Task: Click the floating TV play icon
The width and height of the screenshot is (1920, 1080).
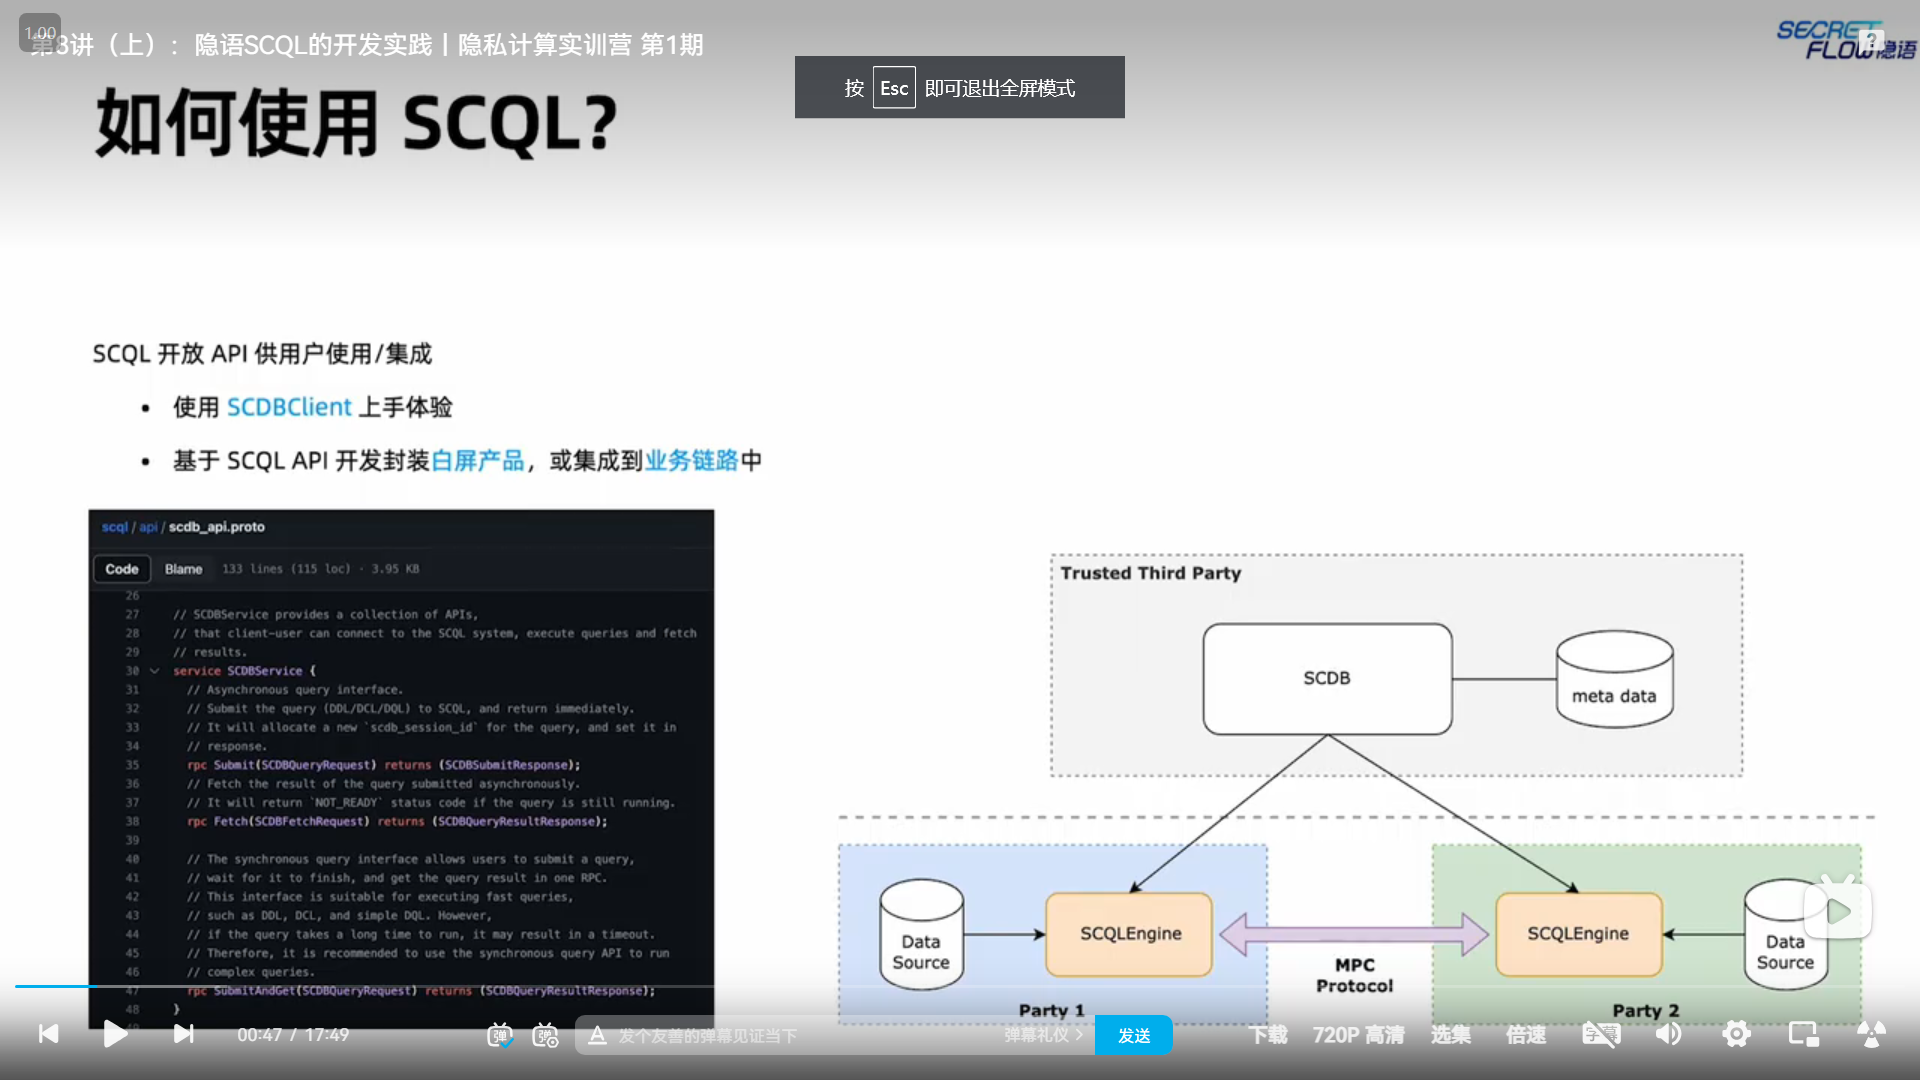Action: pos(1837,910)
